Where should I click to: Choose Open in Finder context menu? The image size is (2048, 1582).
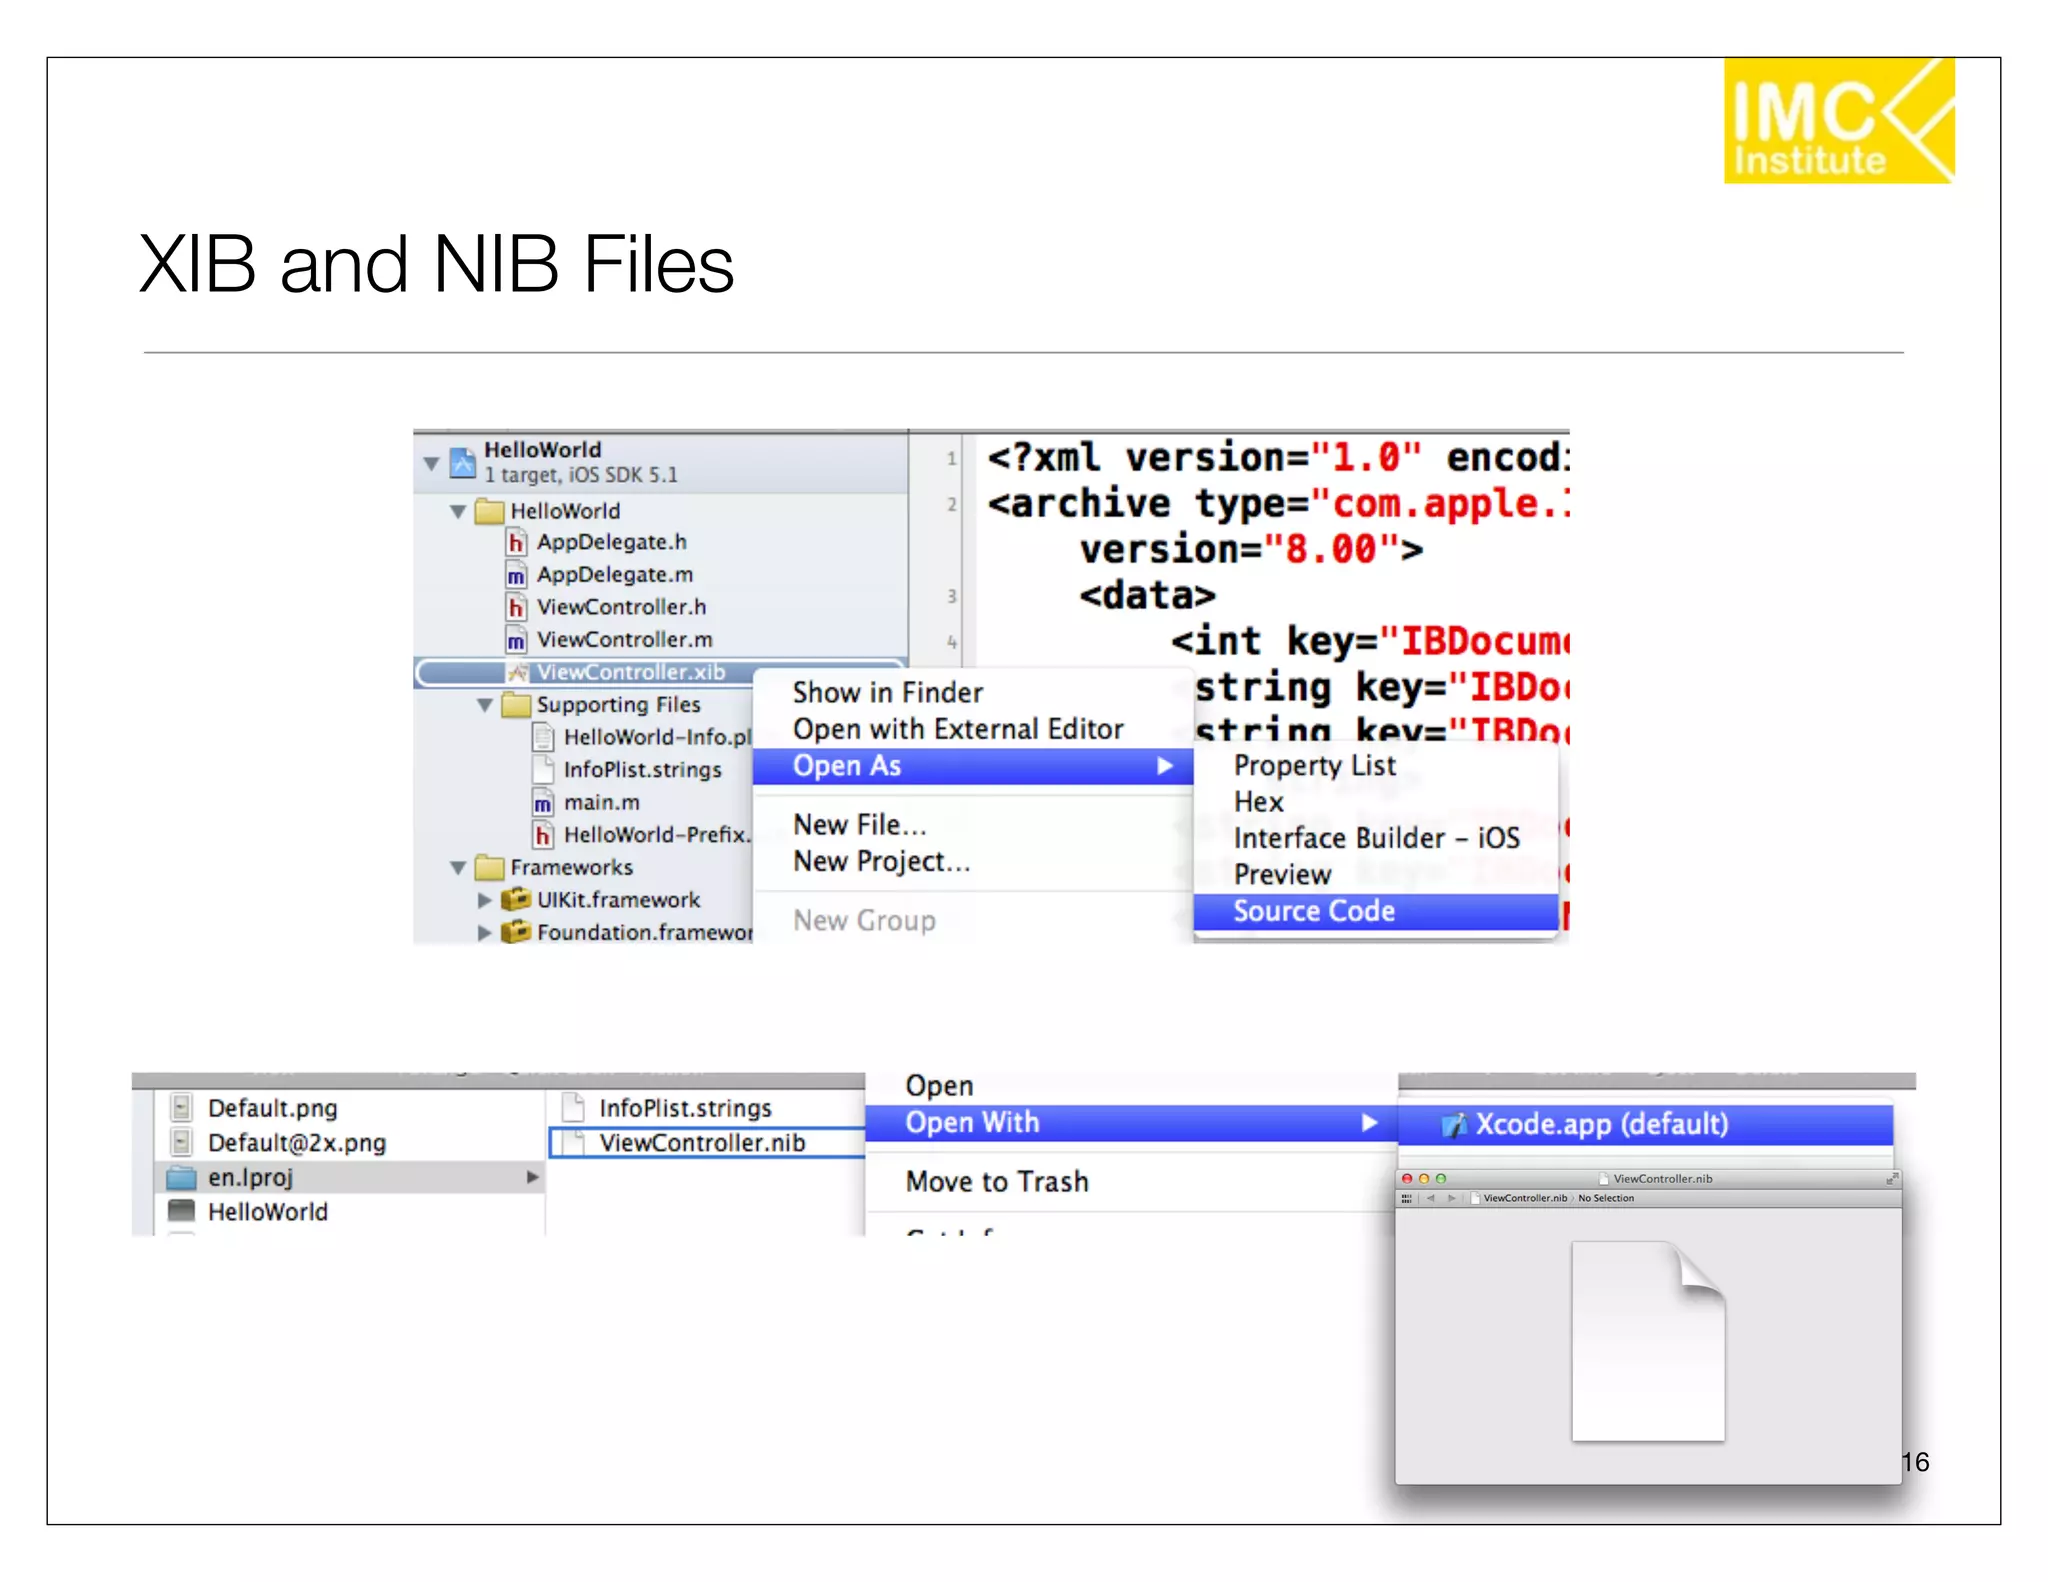pyautogui.click(x=939, y=1086)
